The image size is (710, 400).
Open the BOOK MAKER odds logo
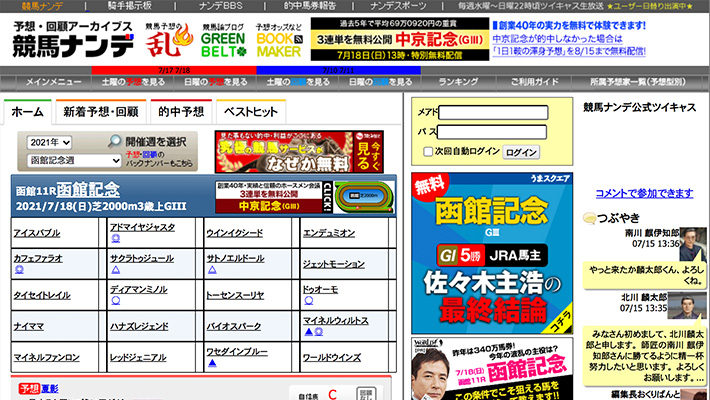[x=279, y=40]
